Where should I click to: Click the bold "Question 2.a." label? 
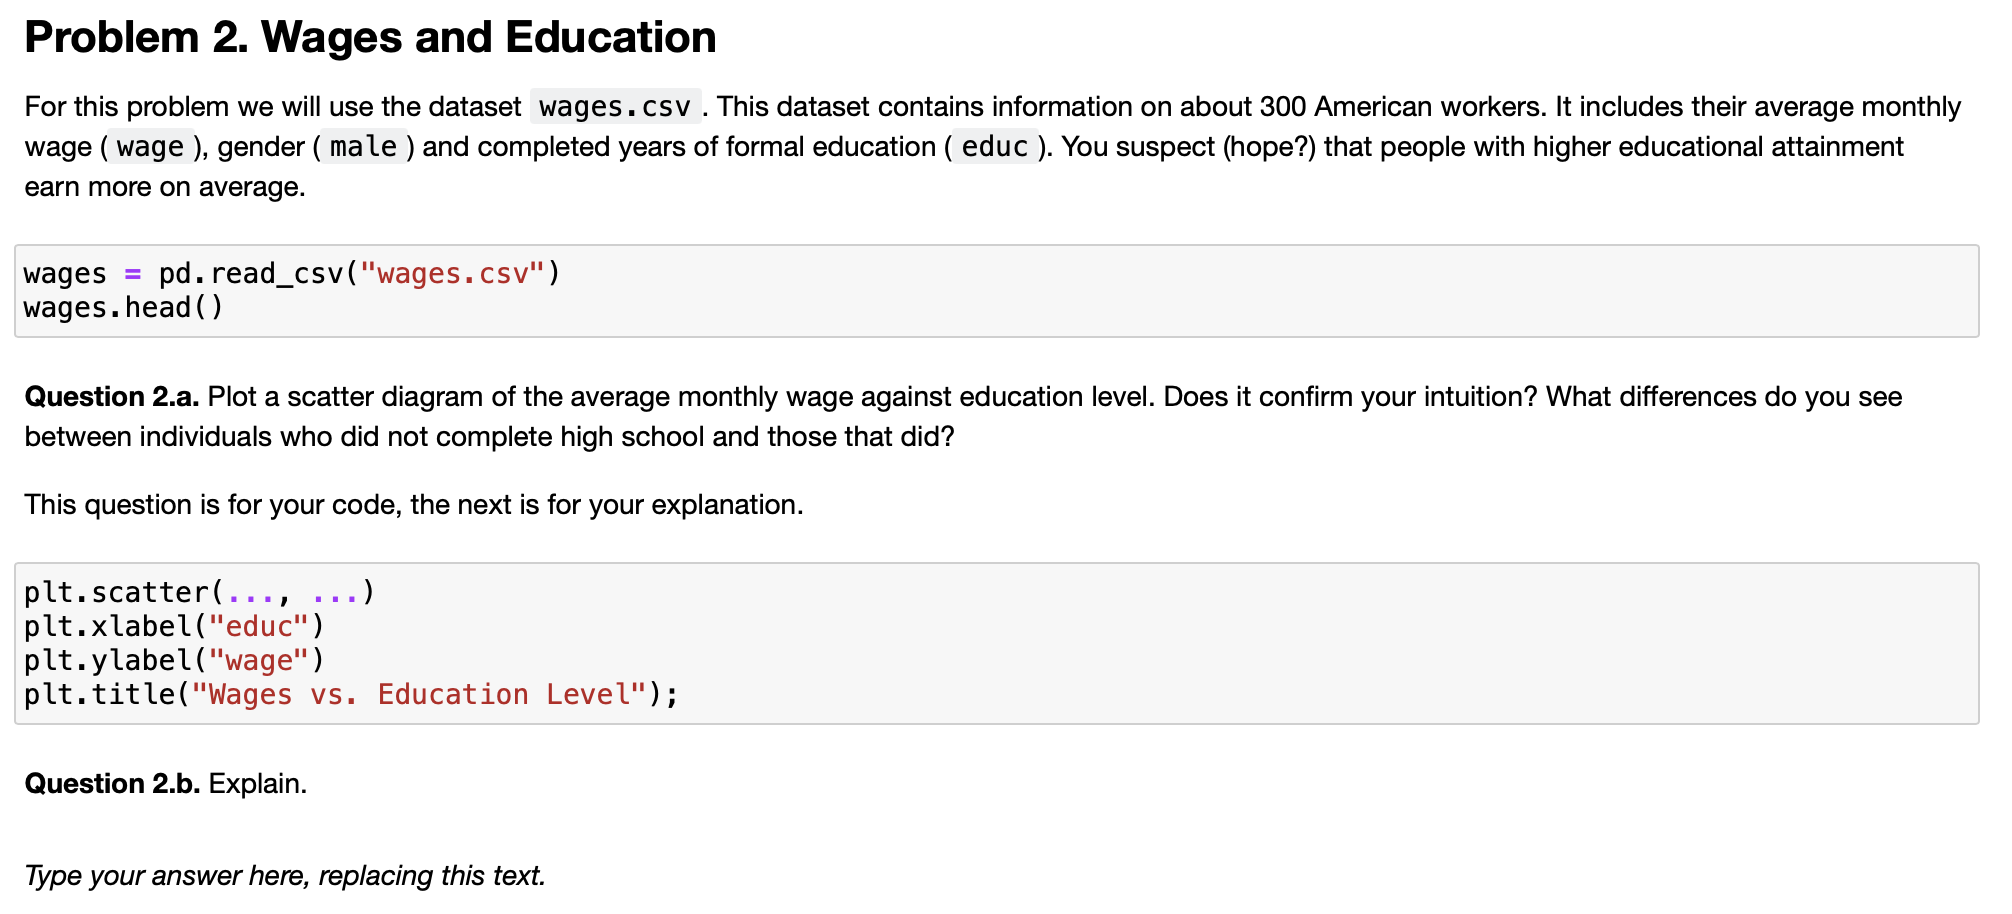click(x=112, y=397)
